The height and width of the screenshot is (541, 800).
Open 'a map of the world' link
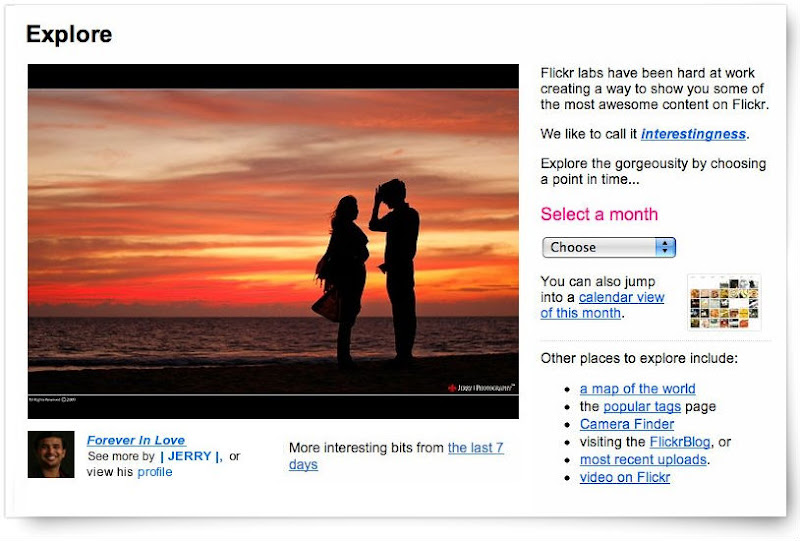[637, 389]
